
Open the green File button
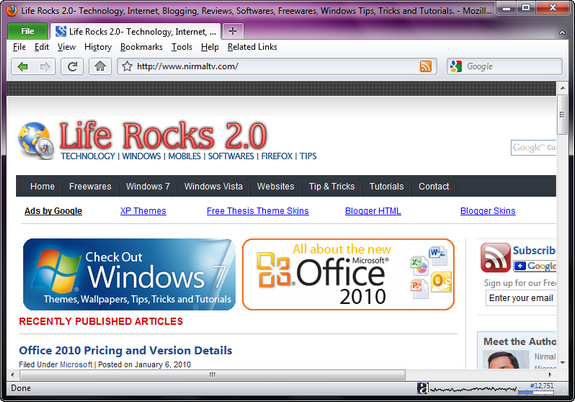tap(28, 31)
